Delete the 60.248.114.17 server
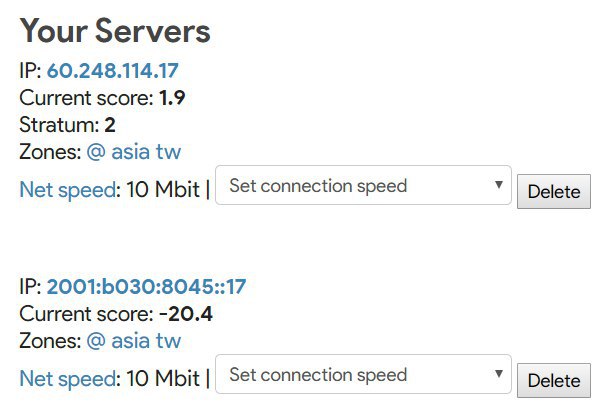The image size is (603, 412). tap(554, 191)
